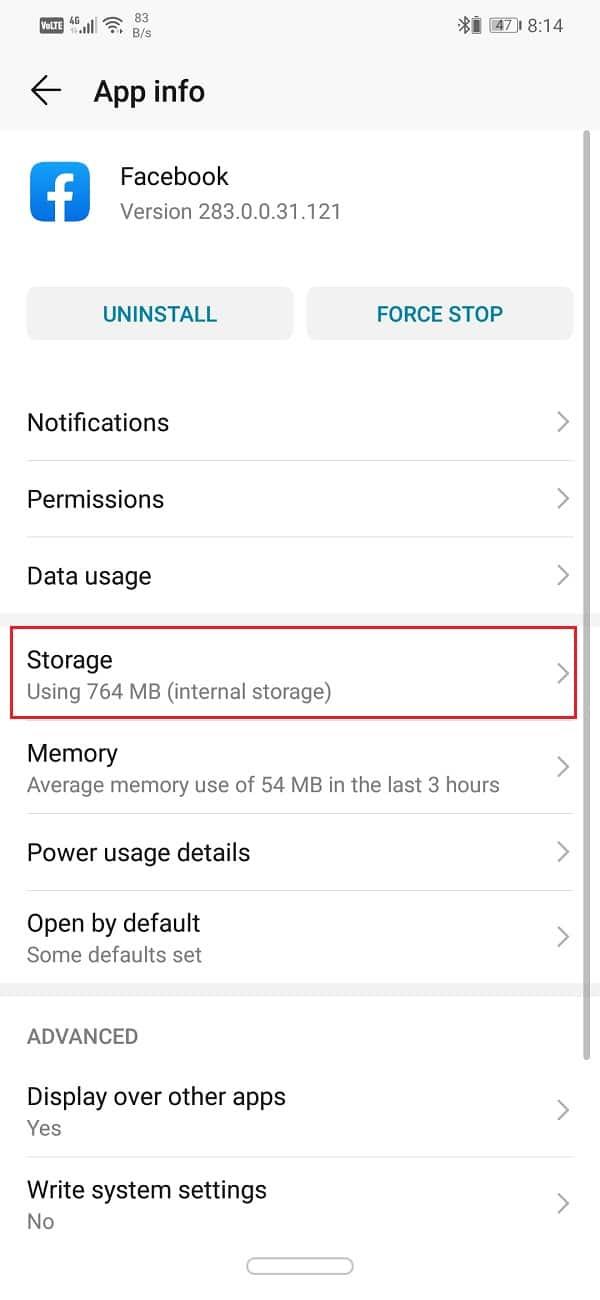Open the Open by default settings
The image size is (600, 1300).
[x=298, y=937]
